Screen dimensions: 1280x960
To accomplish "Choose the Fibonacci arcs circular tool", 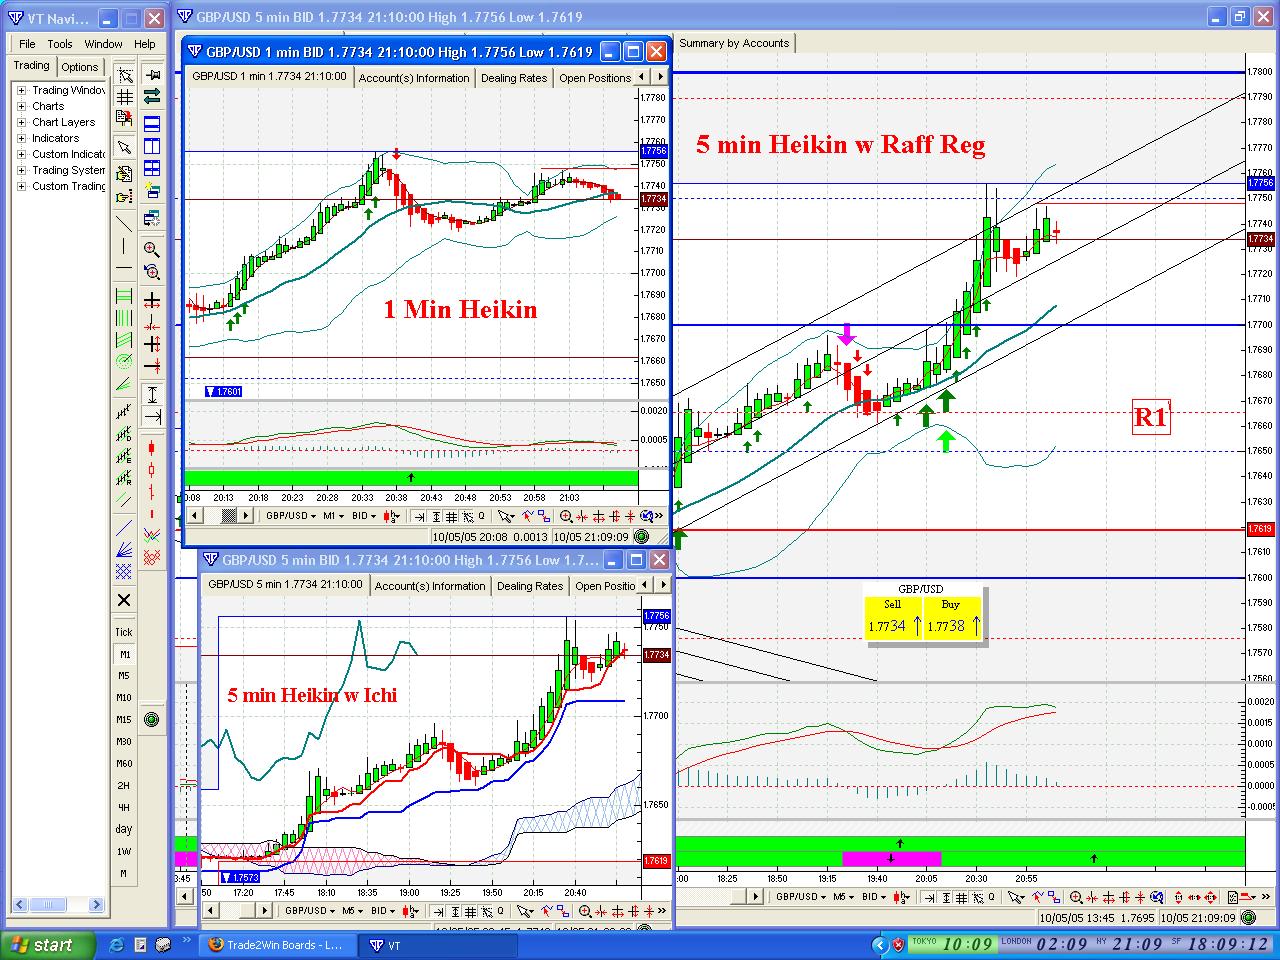I will pyautogui.click(x=124, y=361).
